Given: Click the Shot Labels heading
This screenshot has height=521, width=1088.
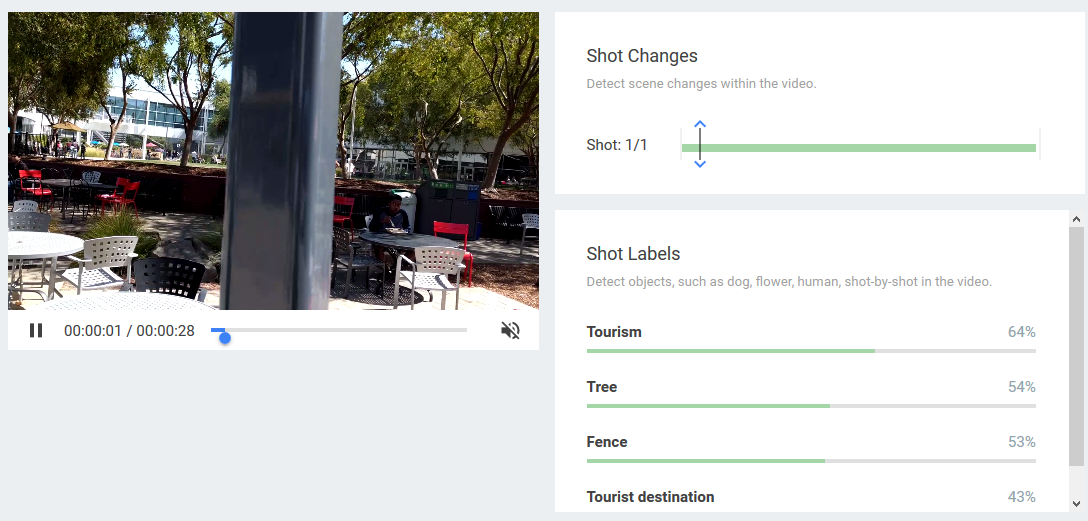Looking at the screenshot, I should pos(633,254).
